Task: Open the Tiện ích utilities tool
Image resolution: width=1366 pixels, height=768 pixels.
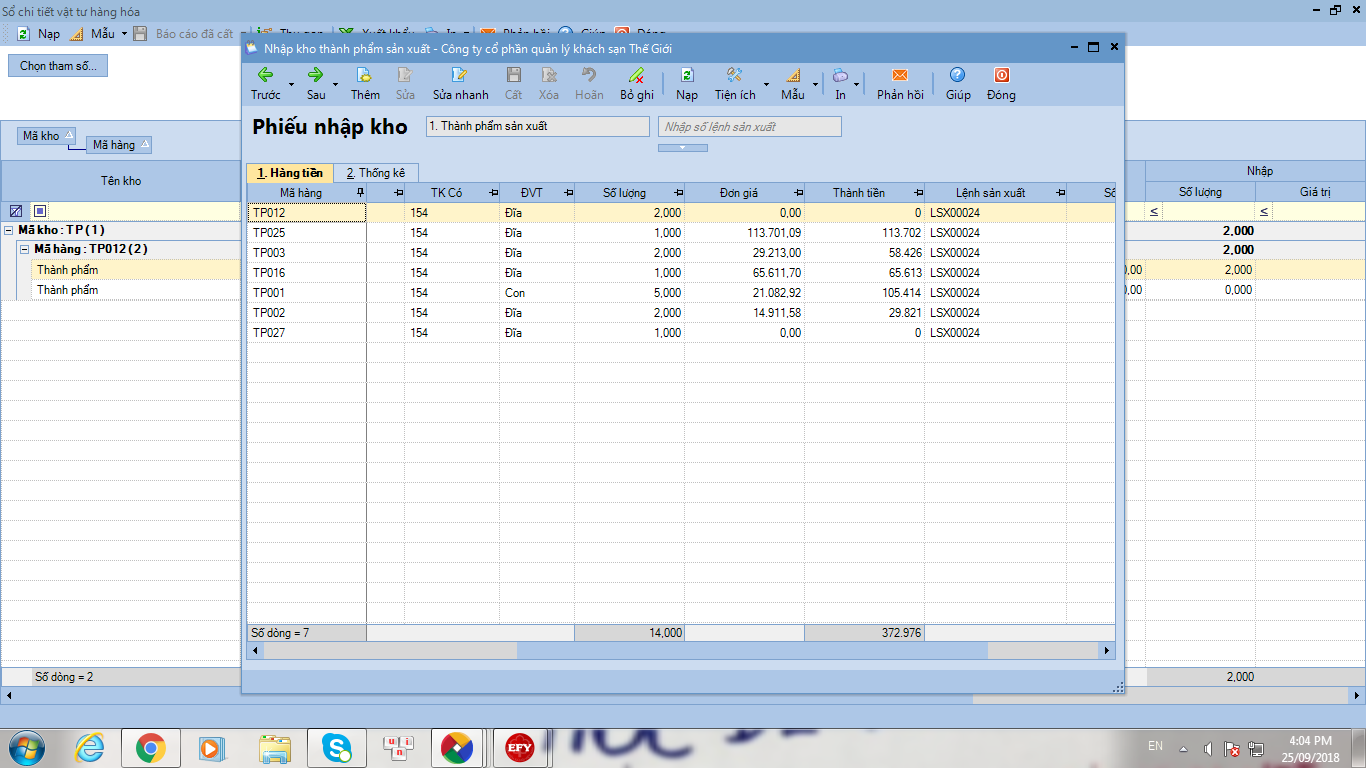Action: pos(735,83)
